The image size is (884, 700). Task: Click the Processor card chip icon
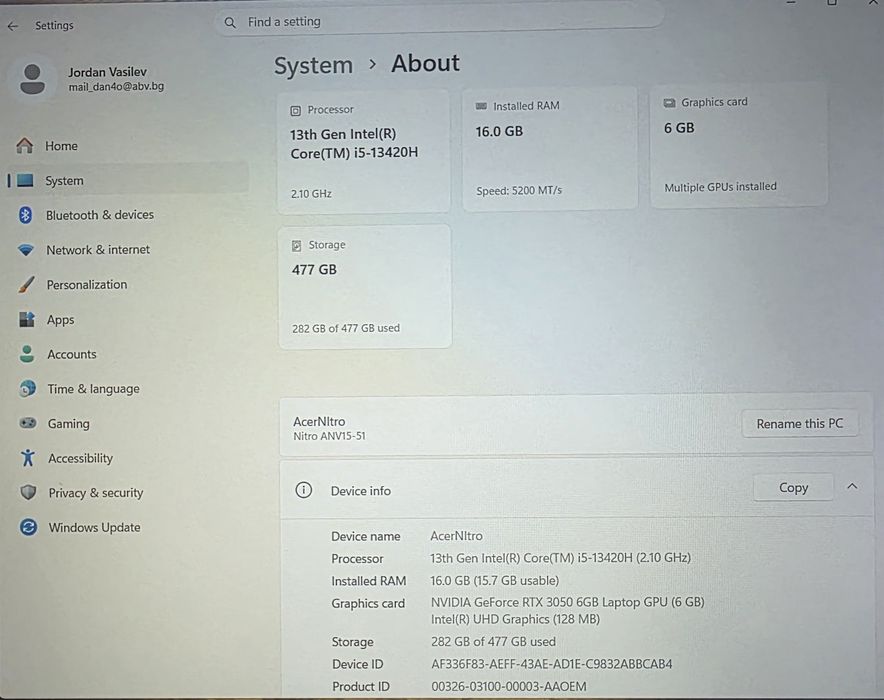[295, 110]
